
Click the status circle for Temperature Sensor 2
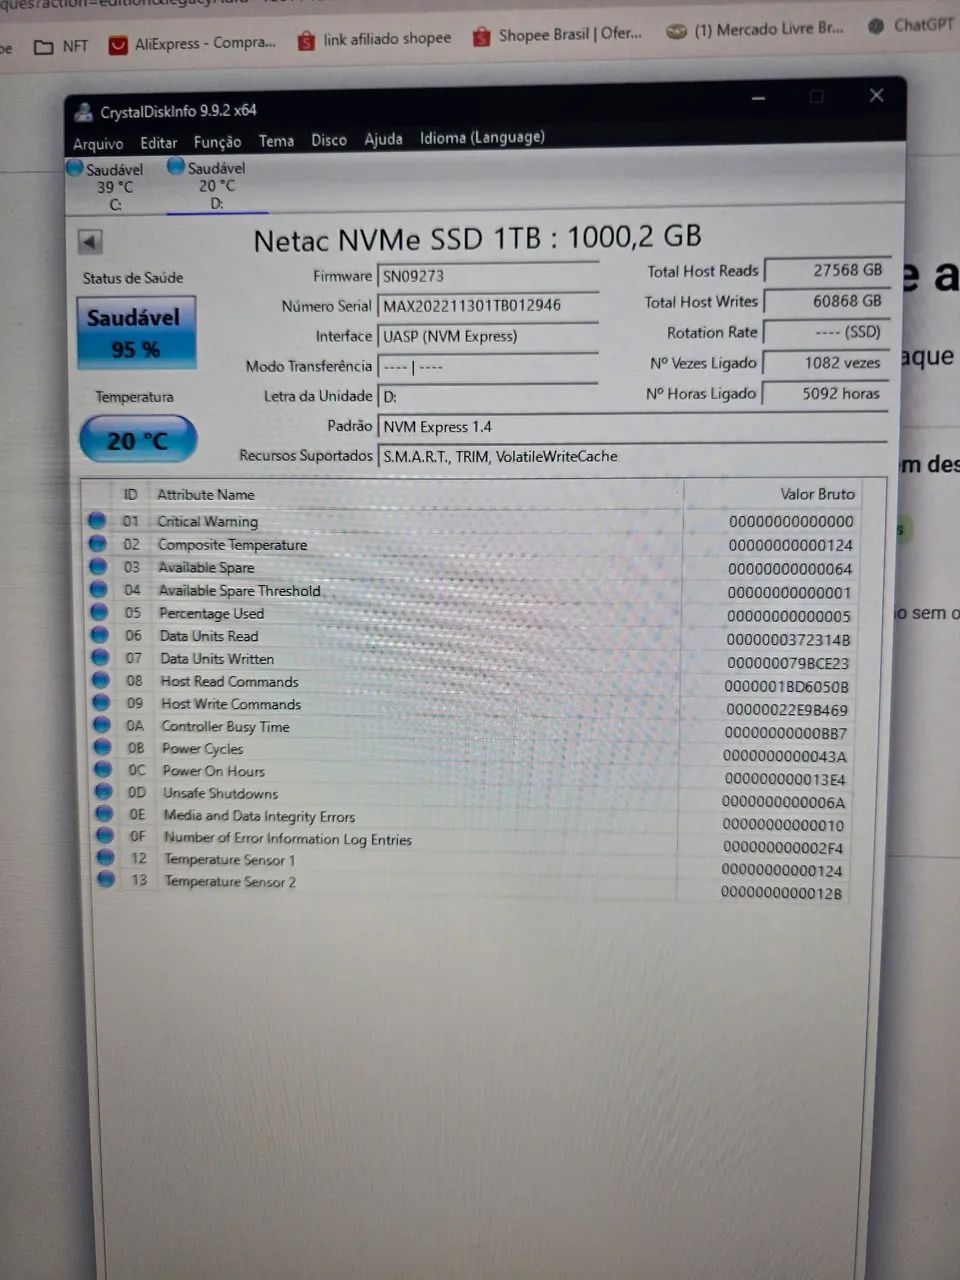(105, 879)
